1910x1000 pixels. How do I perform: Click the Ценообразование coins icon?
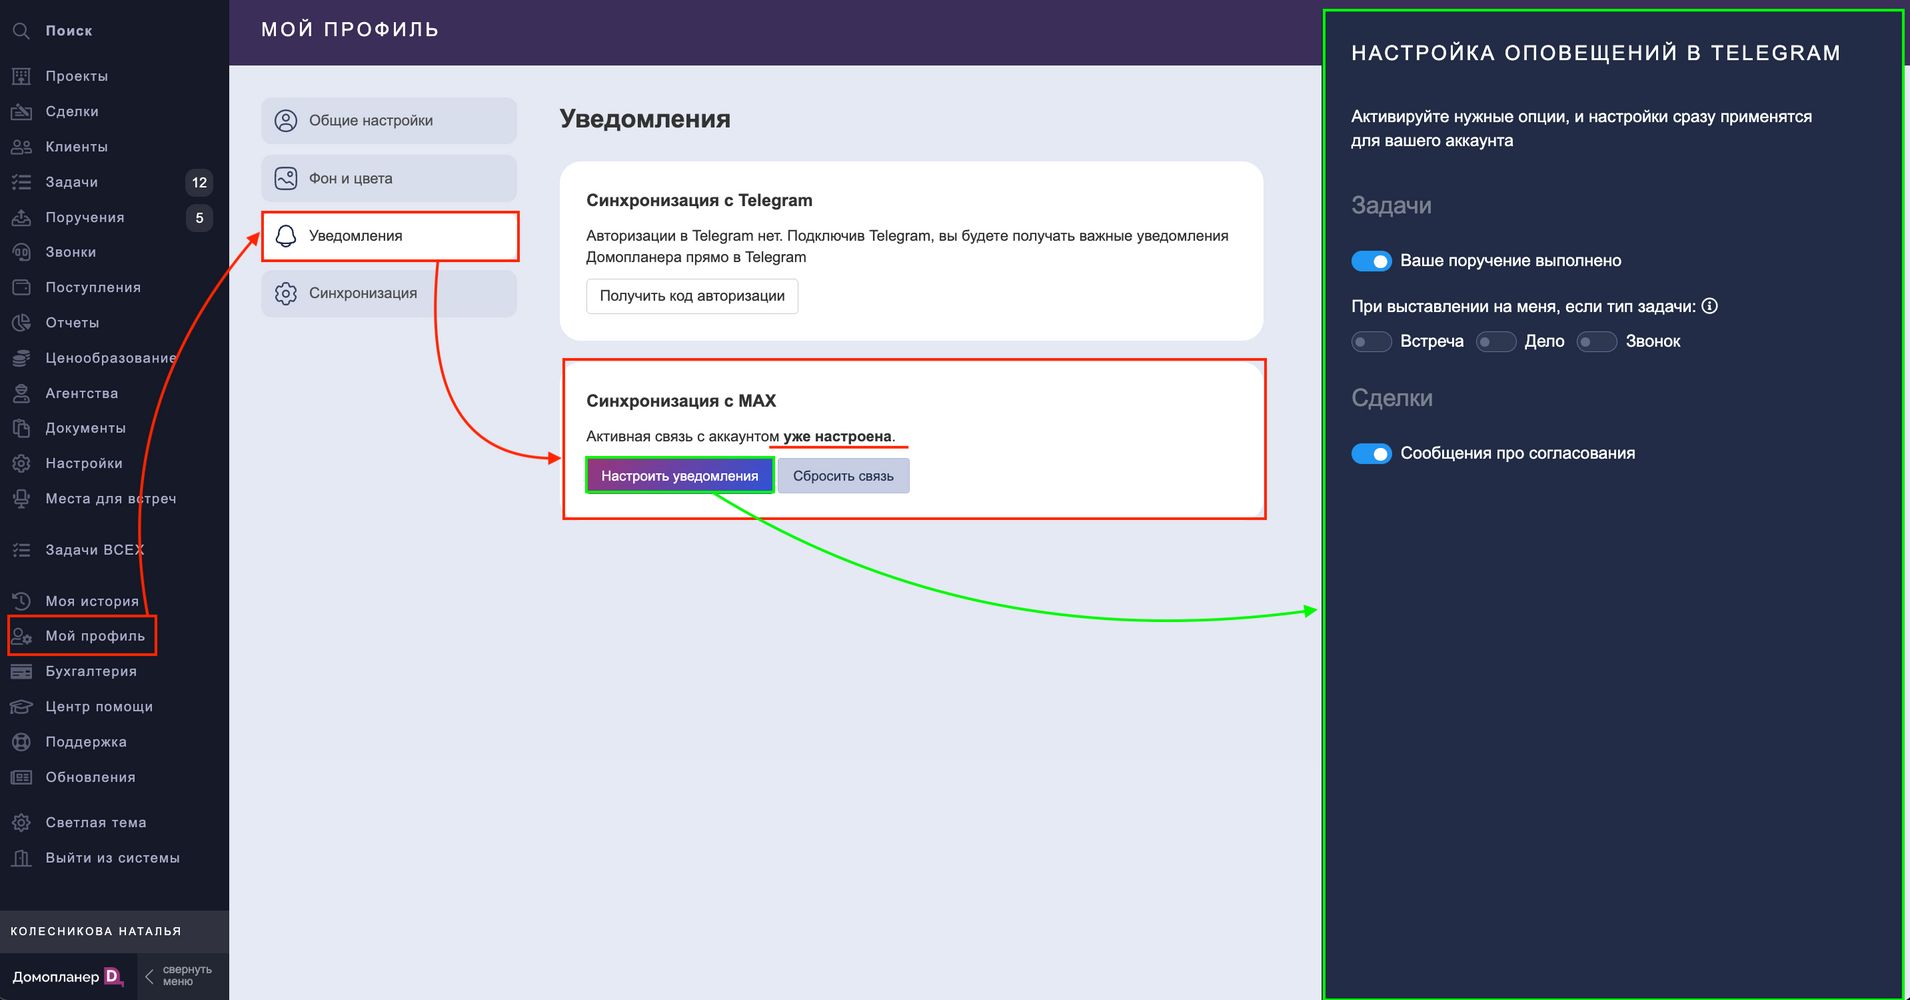[21, 358]
